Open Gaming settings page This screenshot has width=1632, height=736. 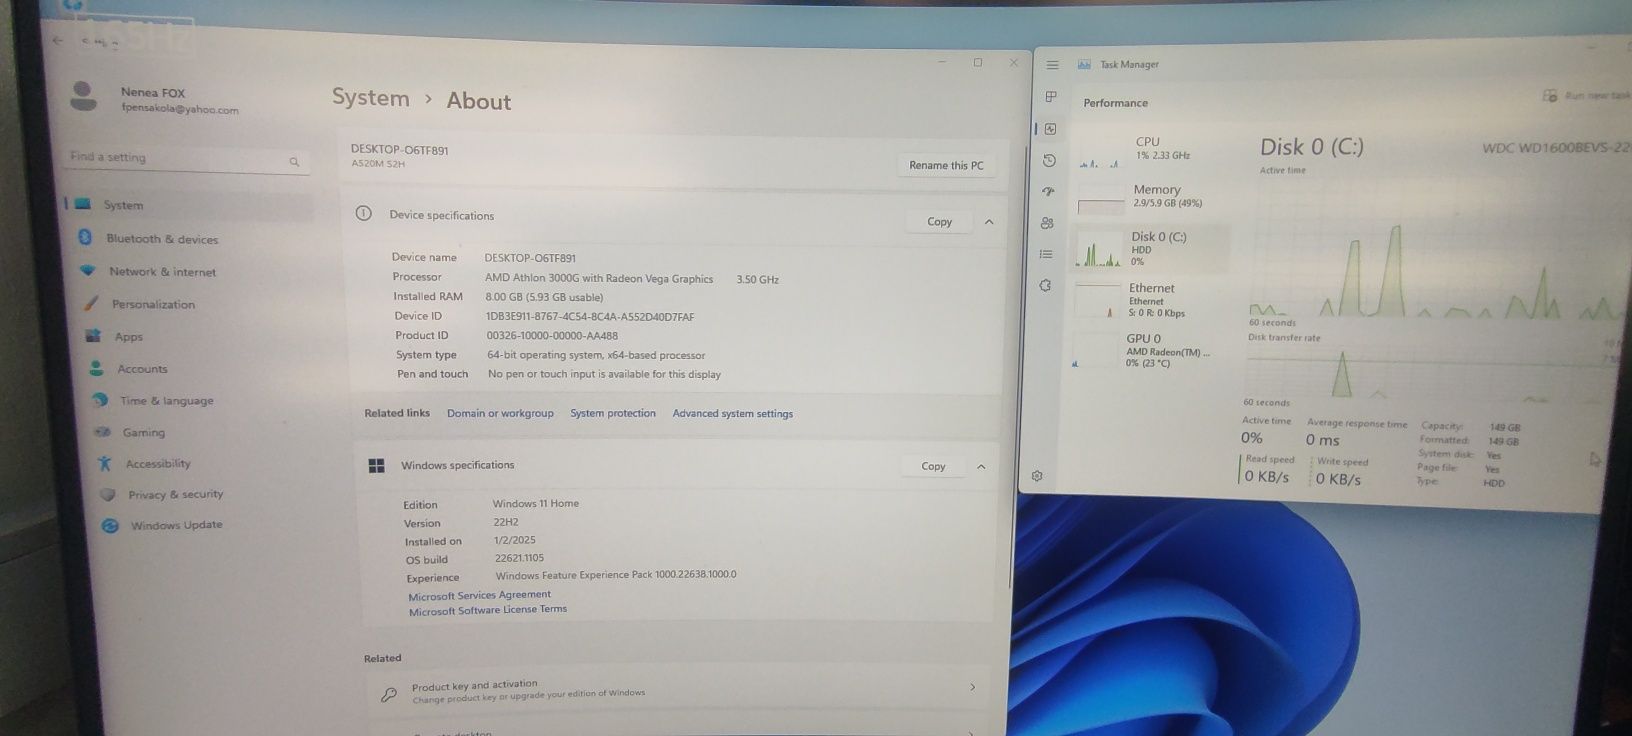(143, 433)
